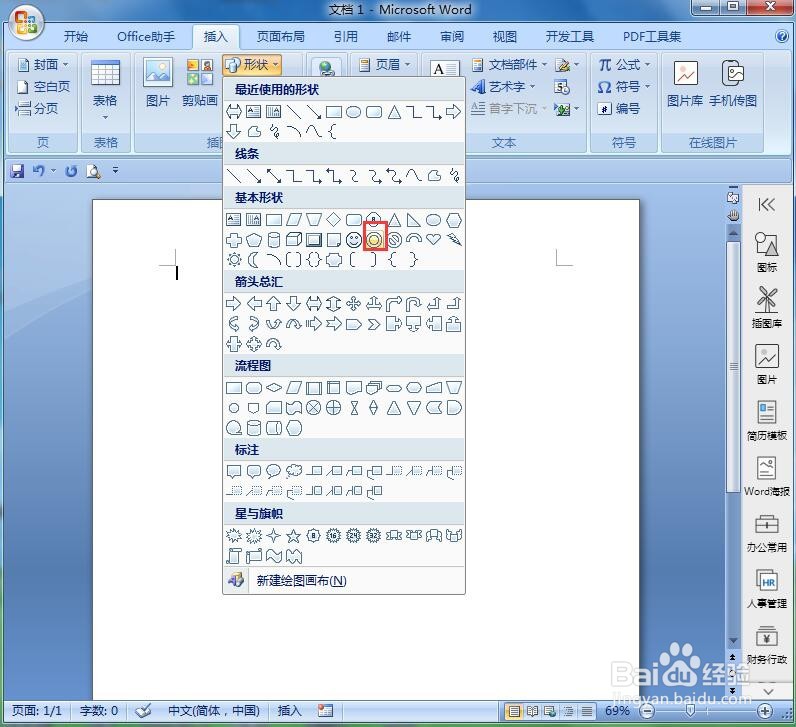Pick the cube shape in Basic Shapes

pyautogui.click(x=294, y=240)
